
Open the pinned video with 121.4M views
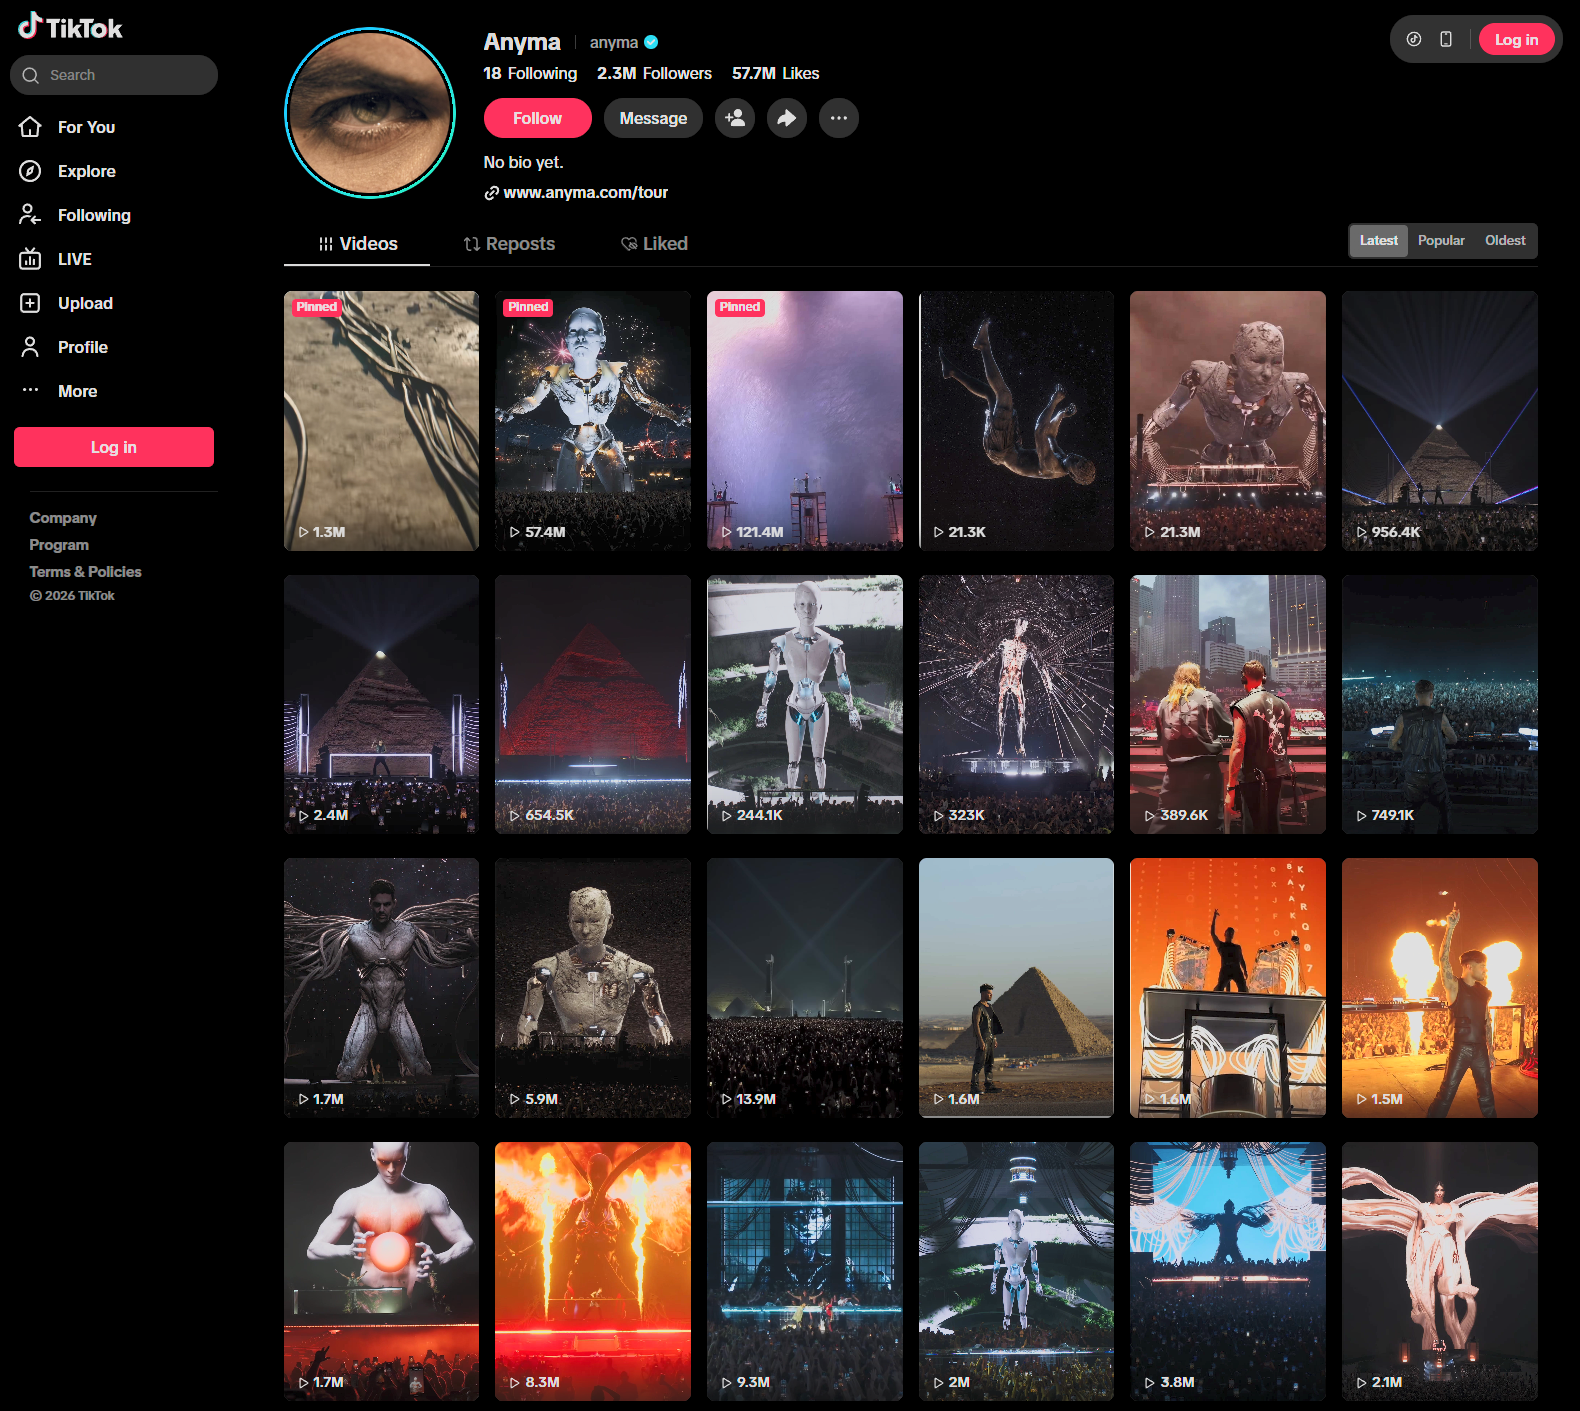point(804,420)
